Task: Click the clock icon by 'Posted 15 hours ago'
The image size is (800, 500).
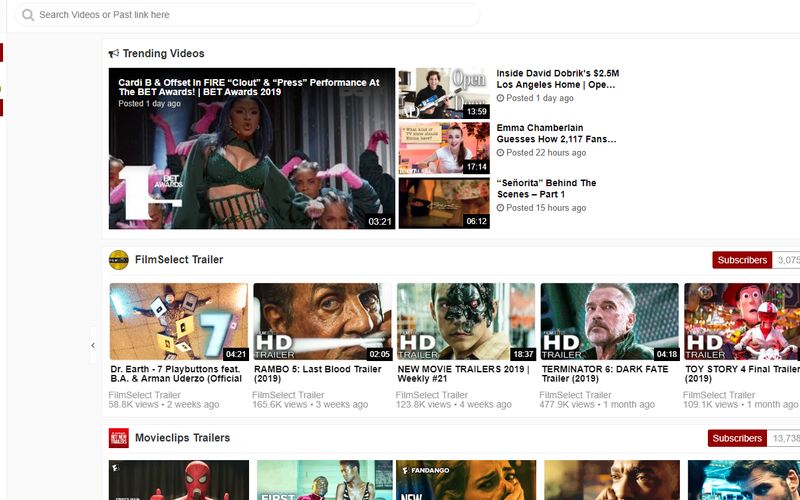Action: (500, 208)
